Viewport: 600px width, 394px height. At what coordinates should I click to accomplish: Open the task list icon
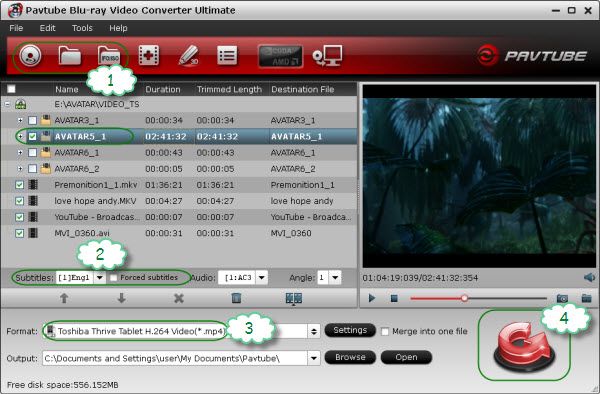[x=227, y=56]
